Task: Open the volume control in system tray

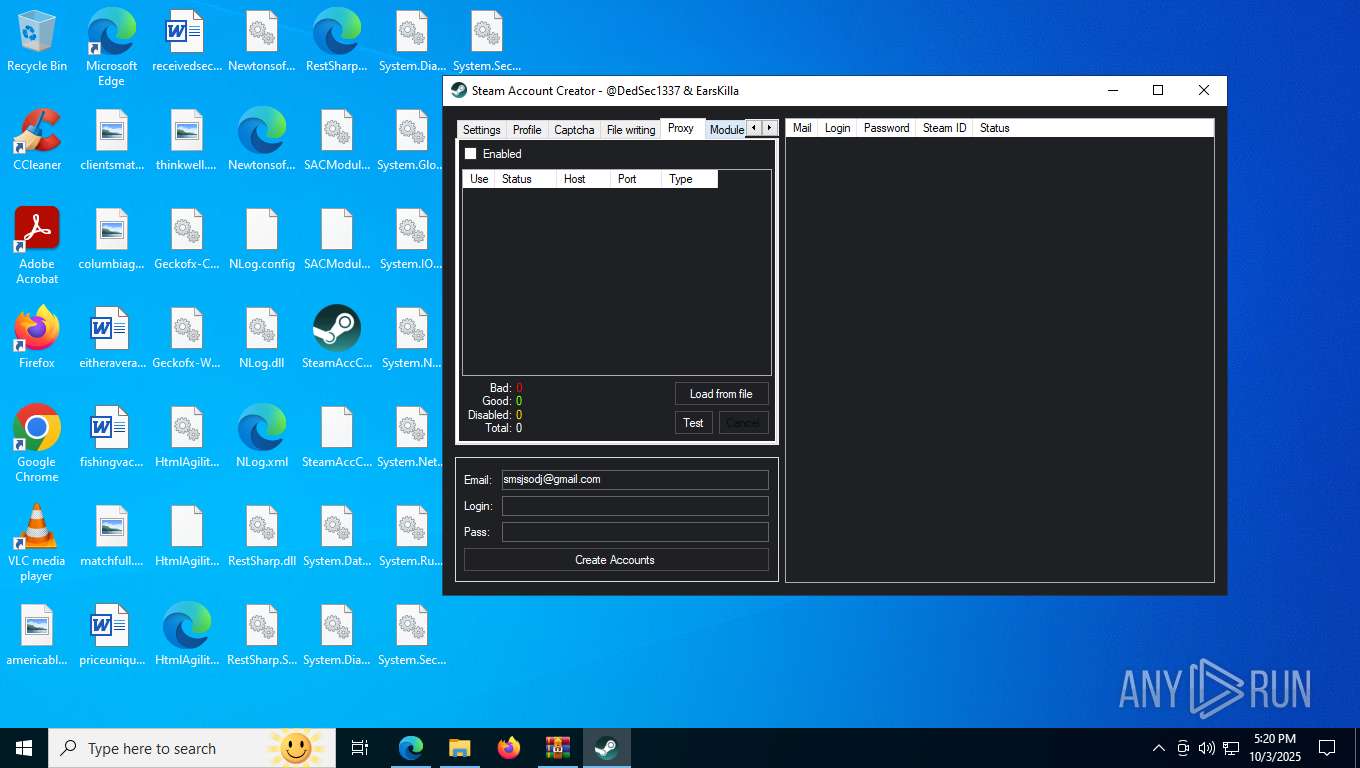Action: click(x=1206, y=748)
